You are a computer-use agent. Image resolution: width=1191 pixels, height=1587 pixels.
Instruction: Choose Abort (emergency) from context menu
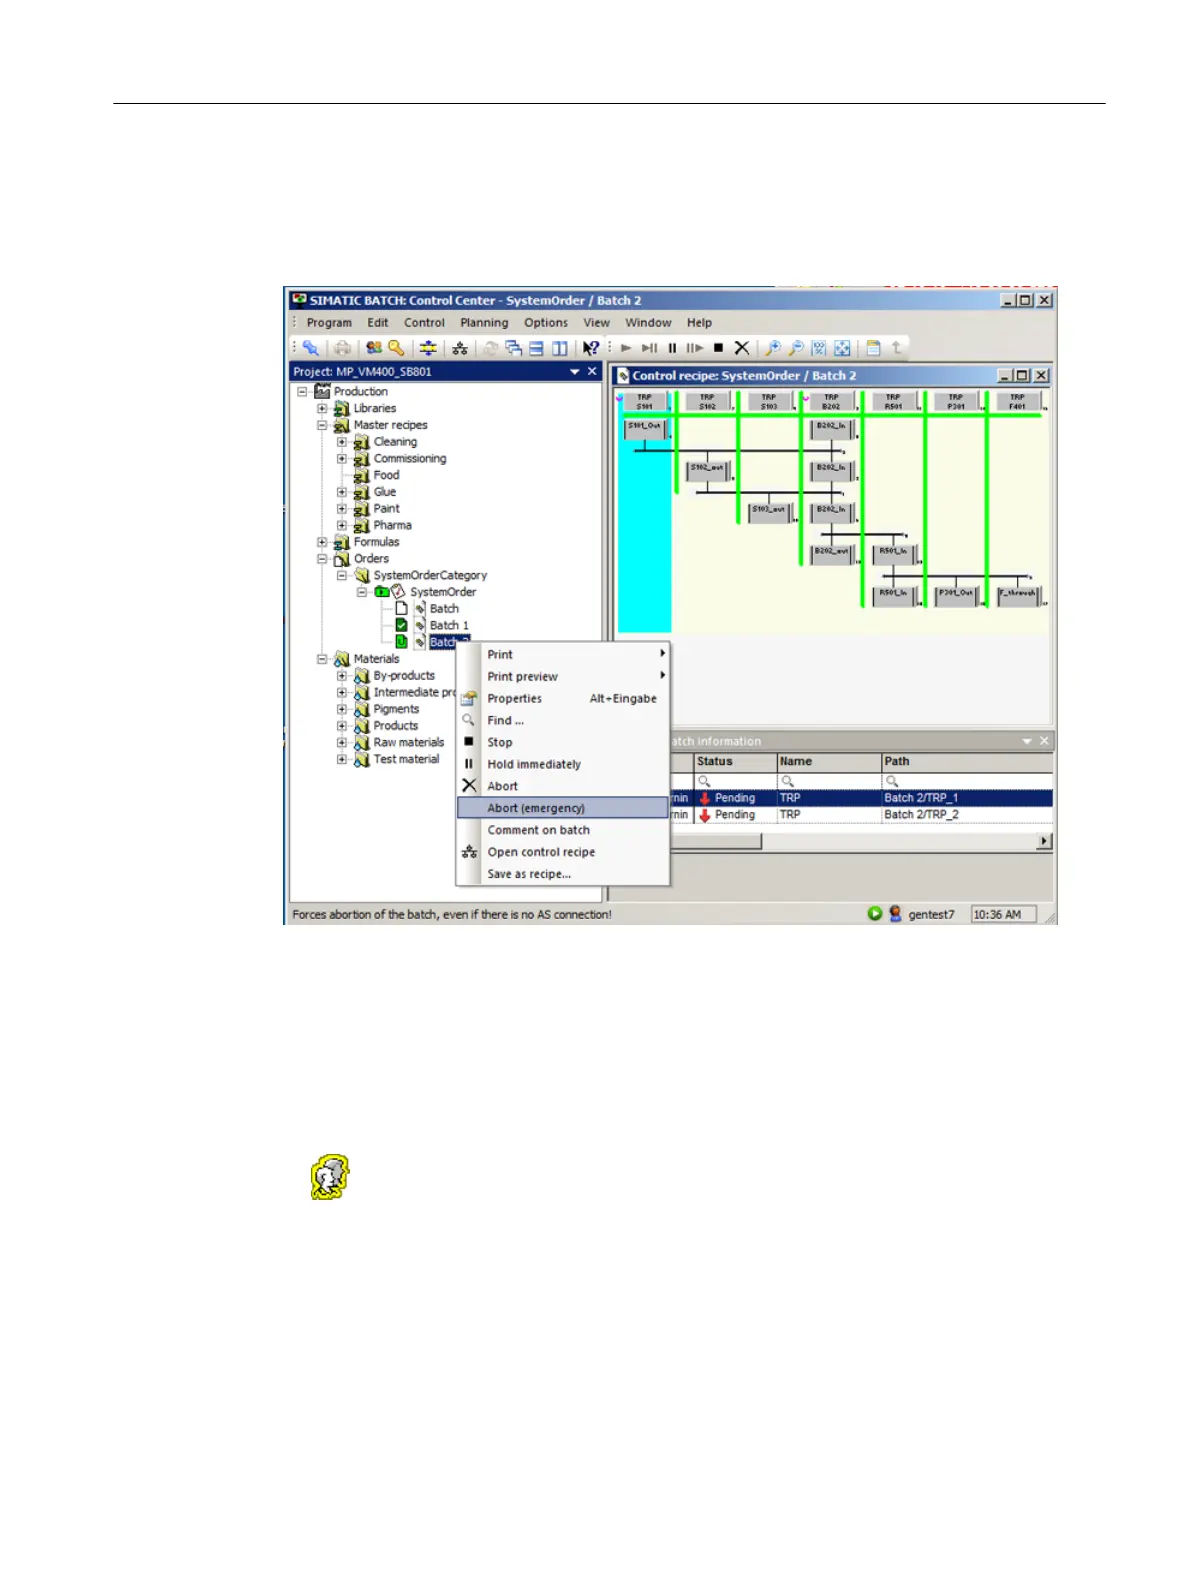(x=563, y=808)
